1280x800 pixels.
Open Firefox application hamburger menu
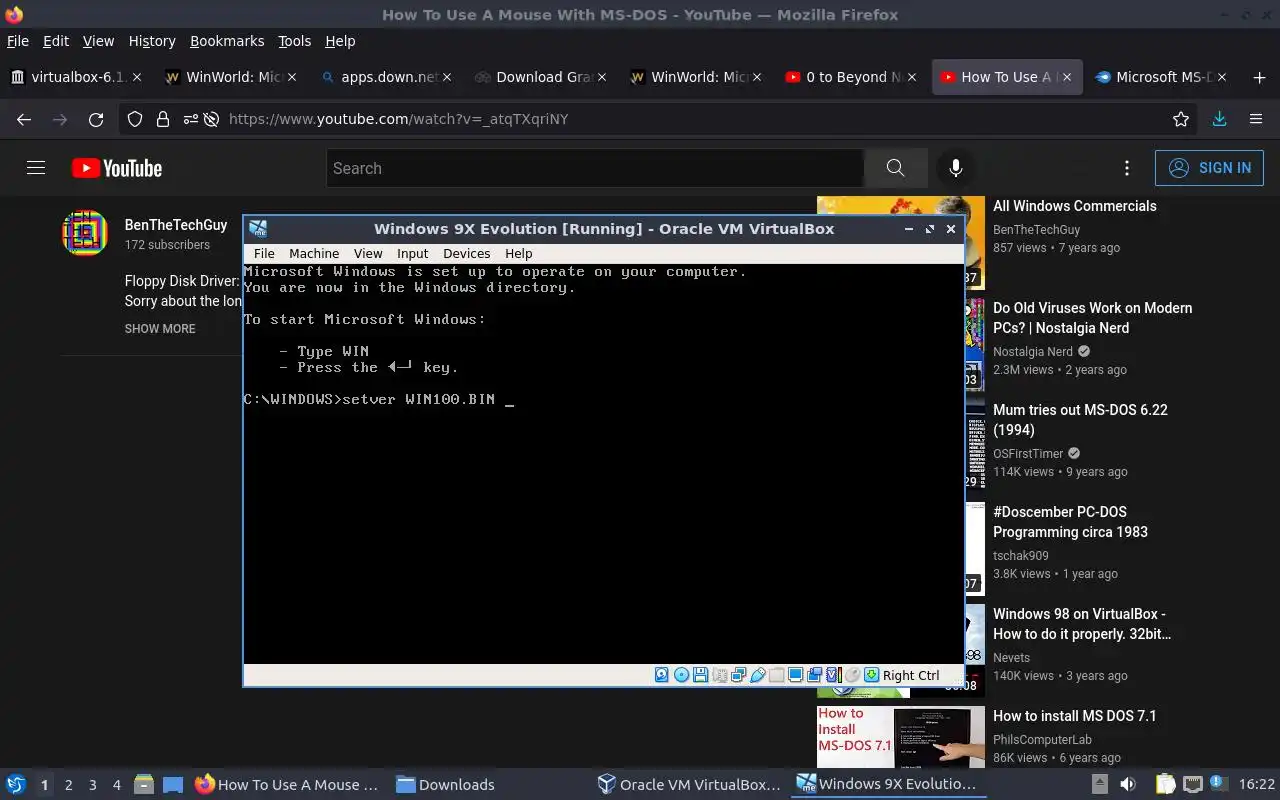tap(1256, 119)
